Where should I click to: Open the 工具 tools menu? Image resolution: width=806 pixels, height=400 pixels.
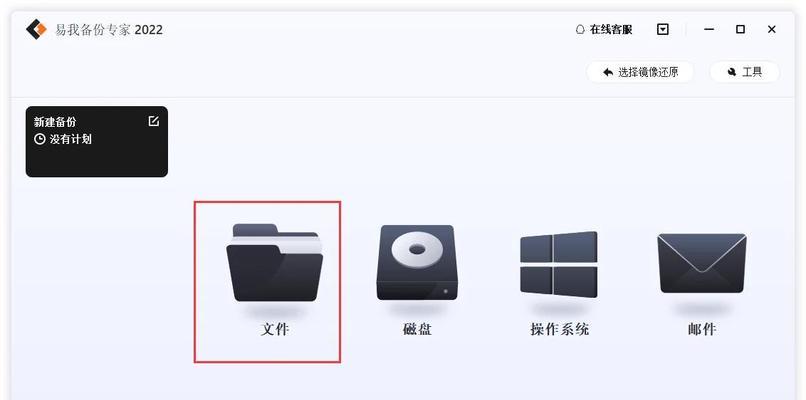pyautogui.click(x=745, y=72)
